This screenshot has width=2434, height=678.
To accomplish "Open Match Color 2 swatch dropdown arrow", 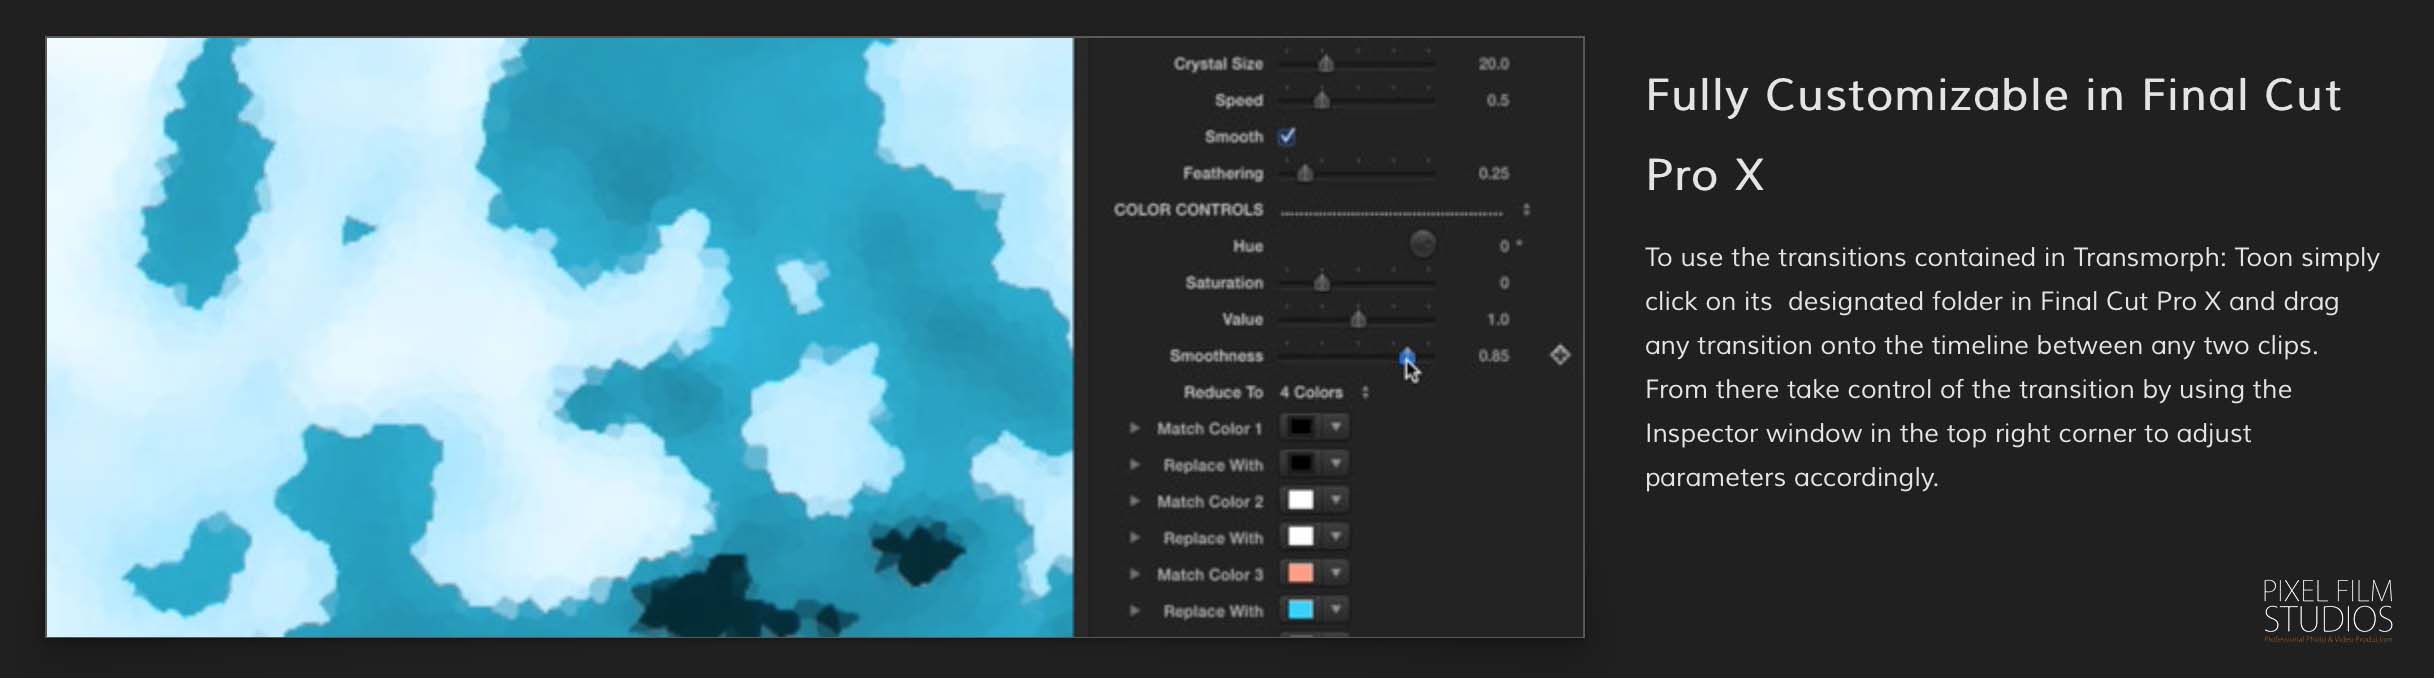I will coord(1336,500).
